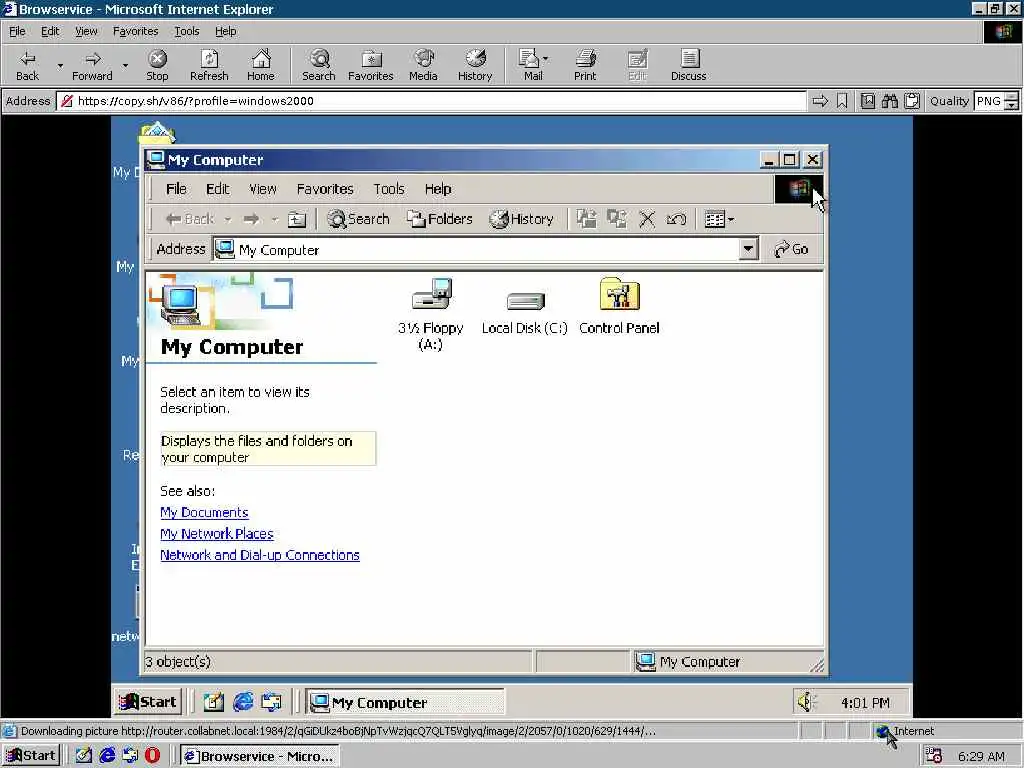The width and height of the screenshot is (1024, 768).
Task: Click the bookmark ribbon icon near the address bar
Action: [842, 101]
